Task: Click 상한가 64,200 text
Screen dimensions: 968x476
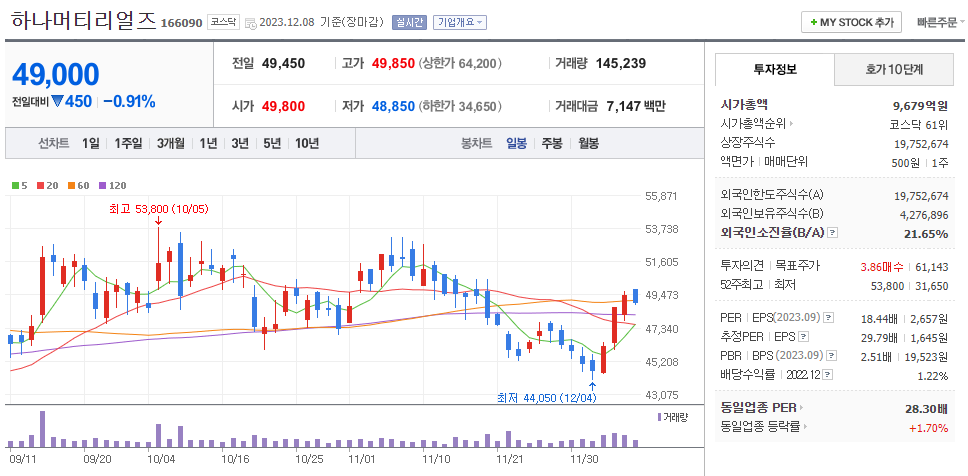Action: 460,63
